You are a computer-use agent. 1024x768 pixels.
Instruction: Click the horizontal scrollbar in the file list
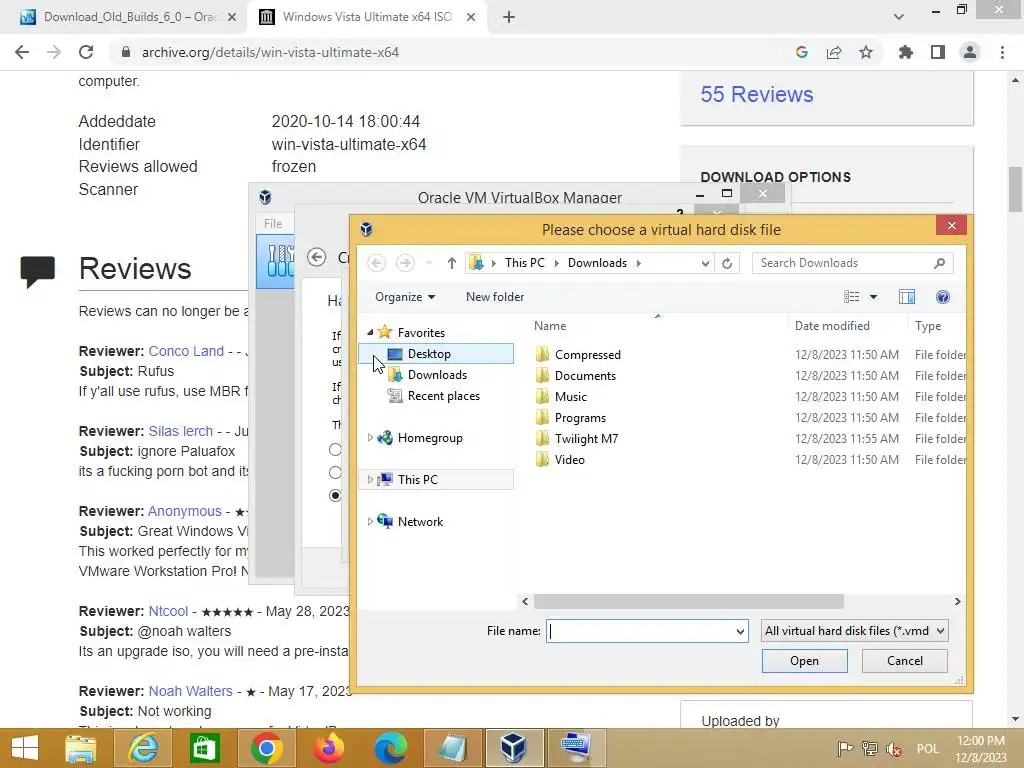(688, 601)
